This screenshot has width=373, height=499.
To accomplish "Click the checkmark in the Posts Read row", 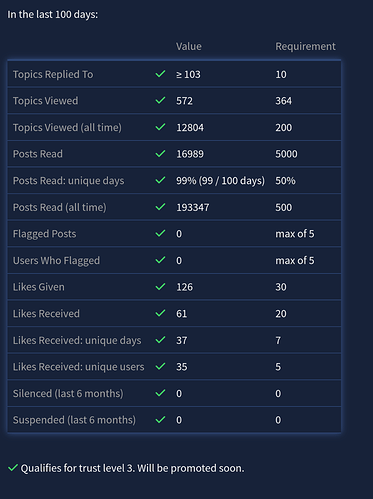I will click(x=160, y=154).
